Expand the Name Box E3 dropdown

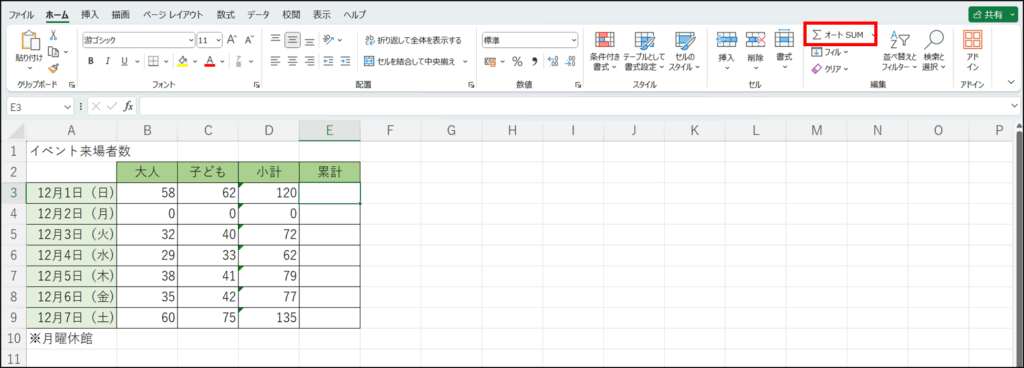68,106
